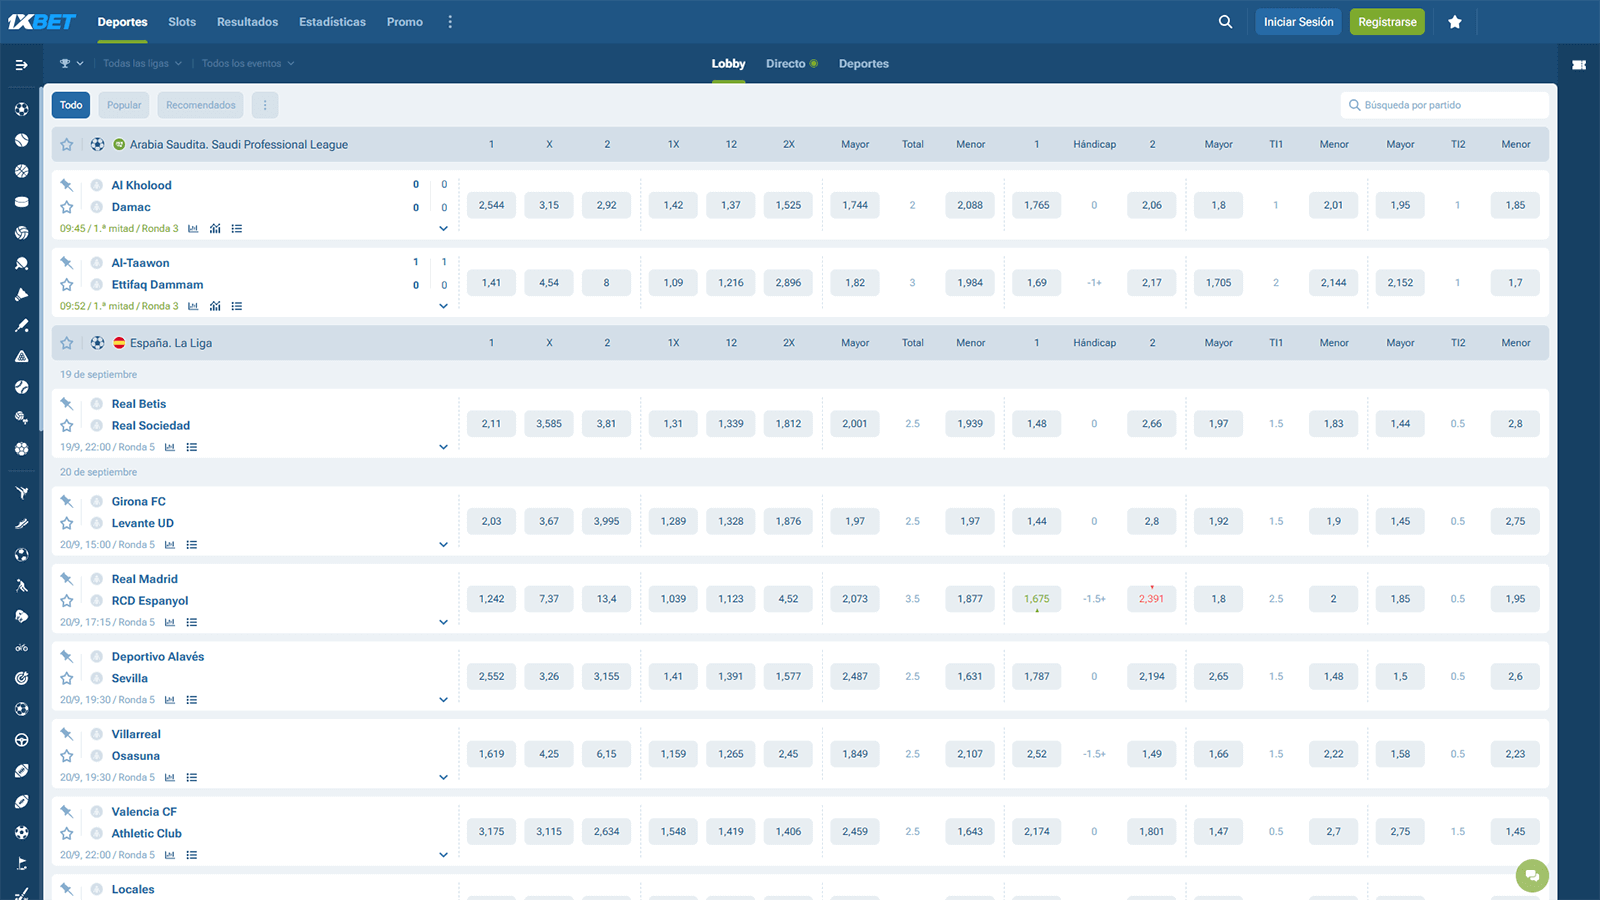Pin the Real Betis match
Screen dimensions: 1600x900
tap(66, 403)
